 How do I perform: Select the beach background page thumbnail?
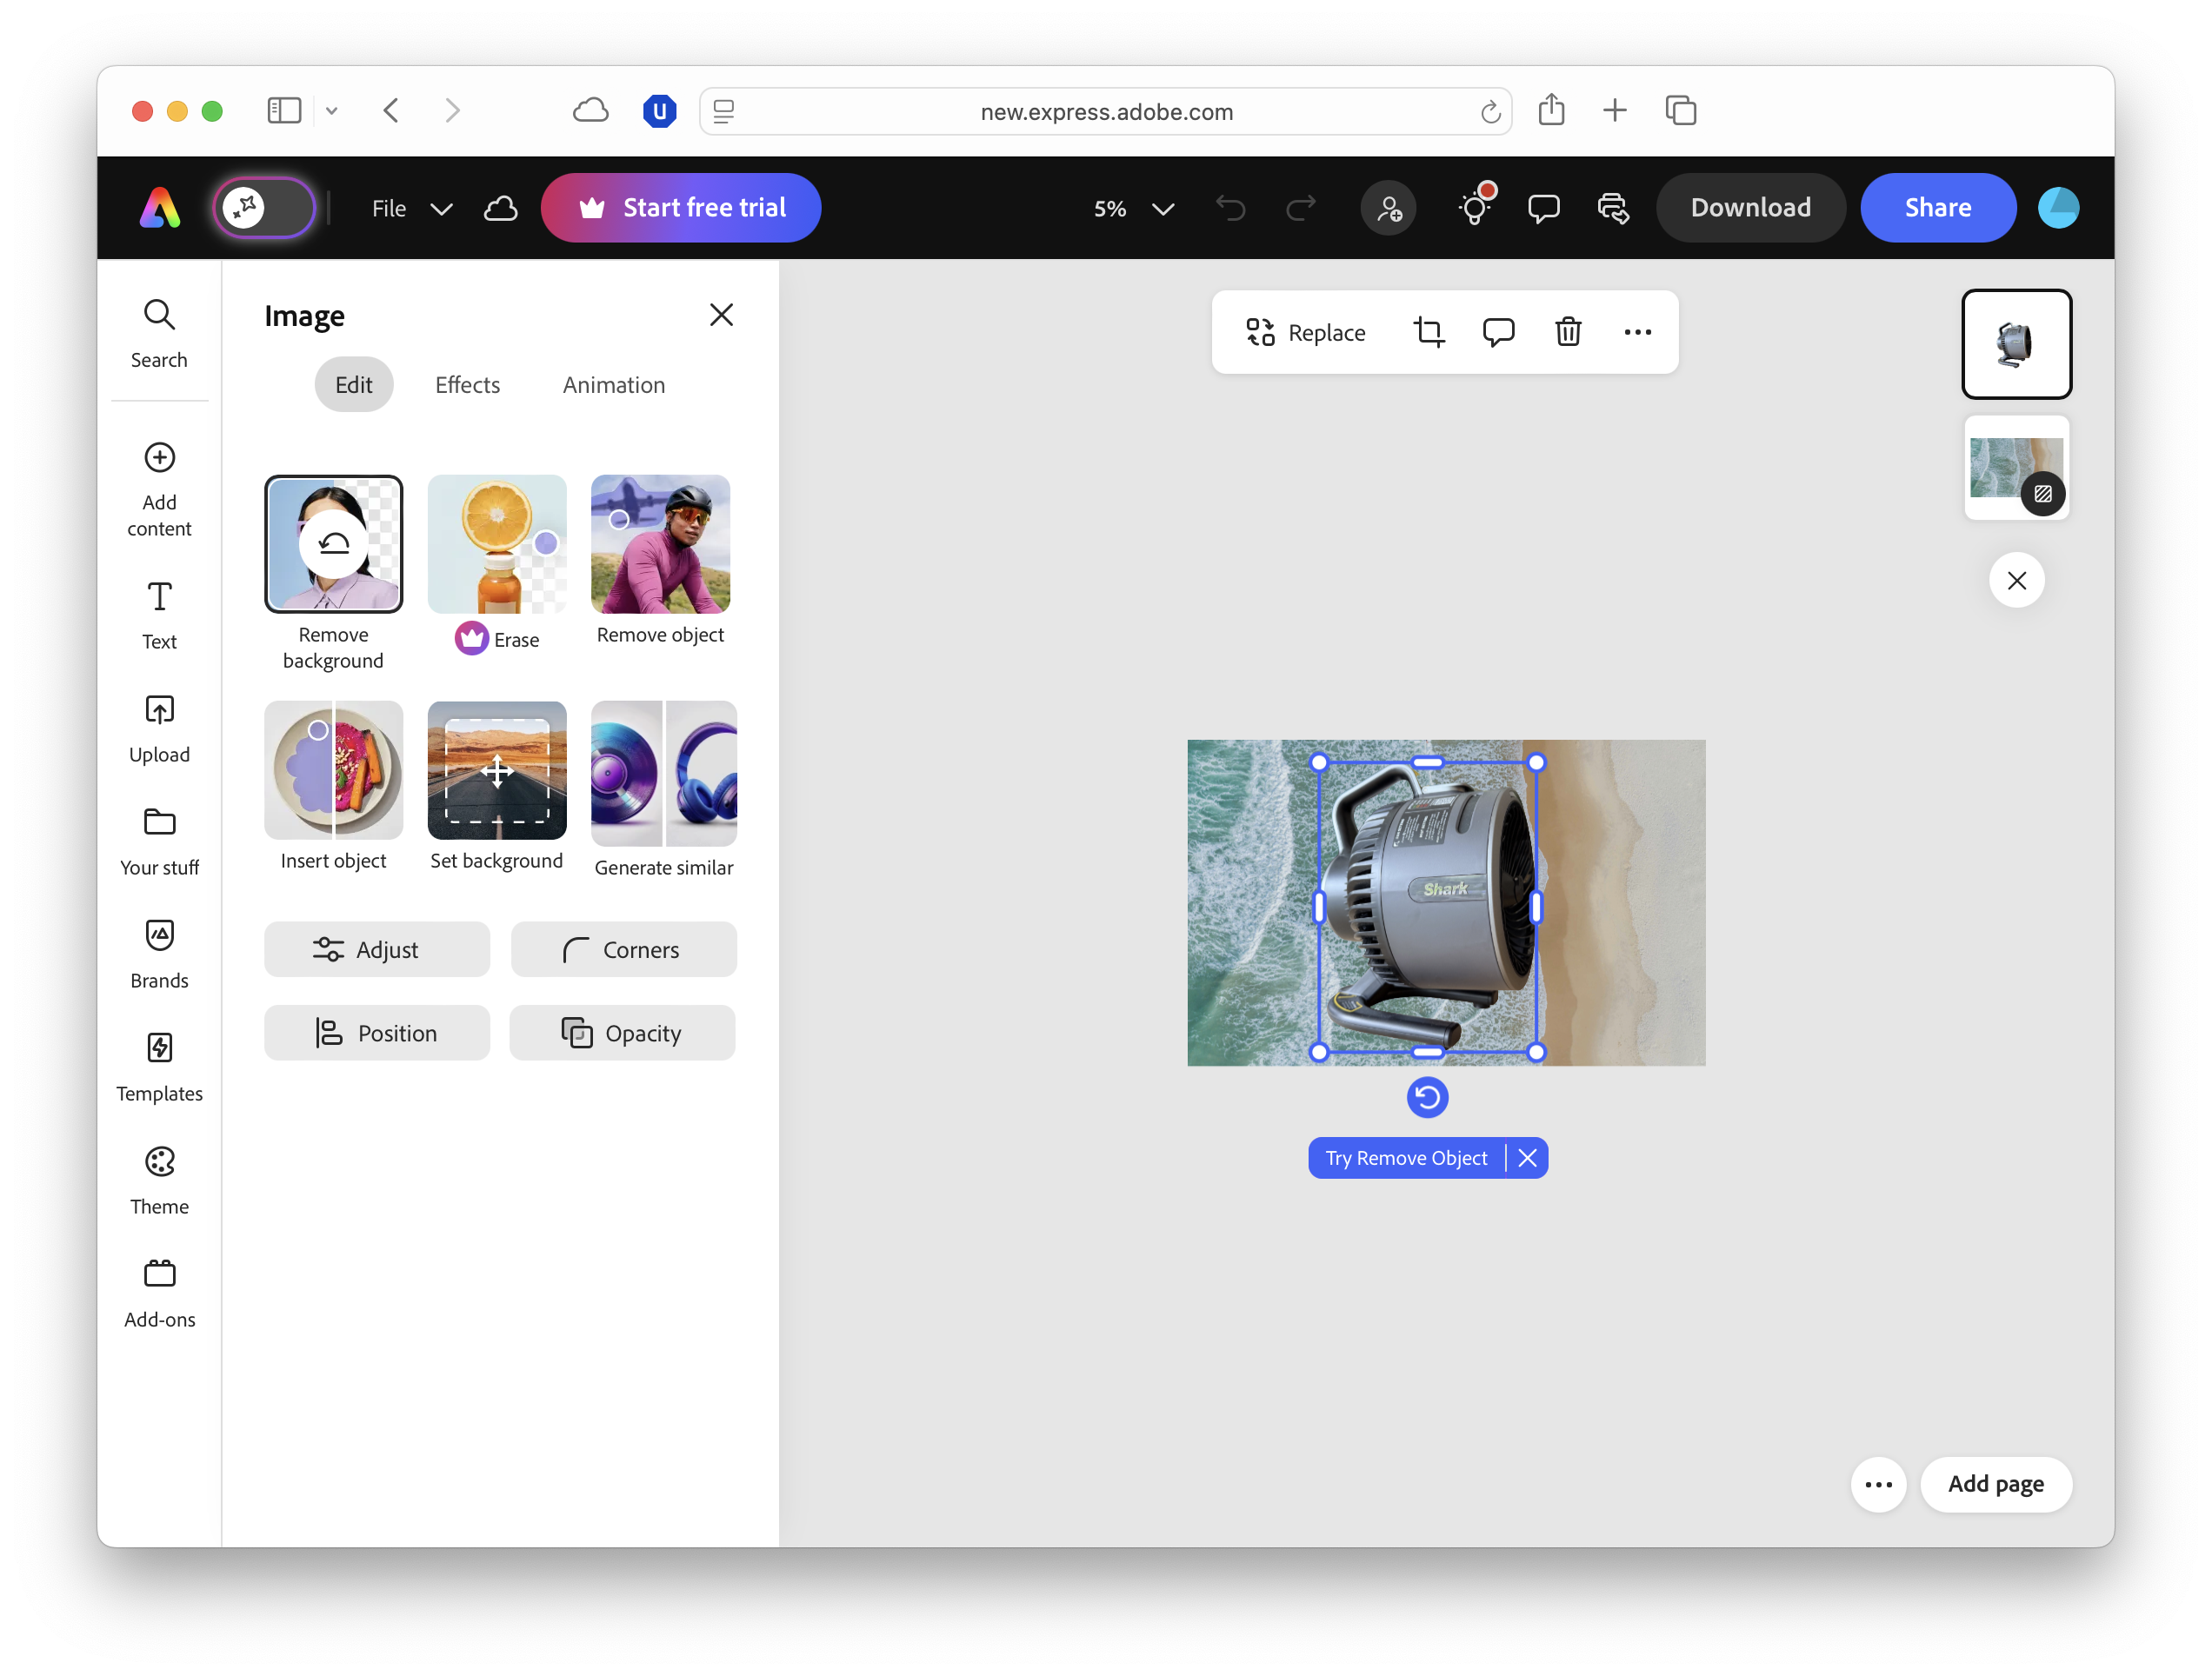click(2016, 467)
